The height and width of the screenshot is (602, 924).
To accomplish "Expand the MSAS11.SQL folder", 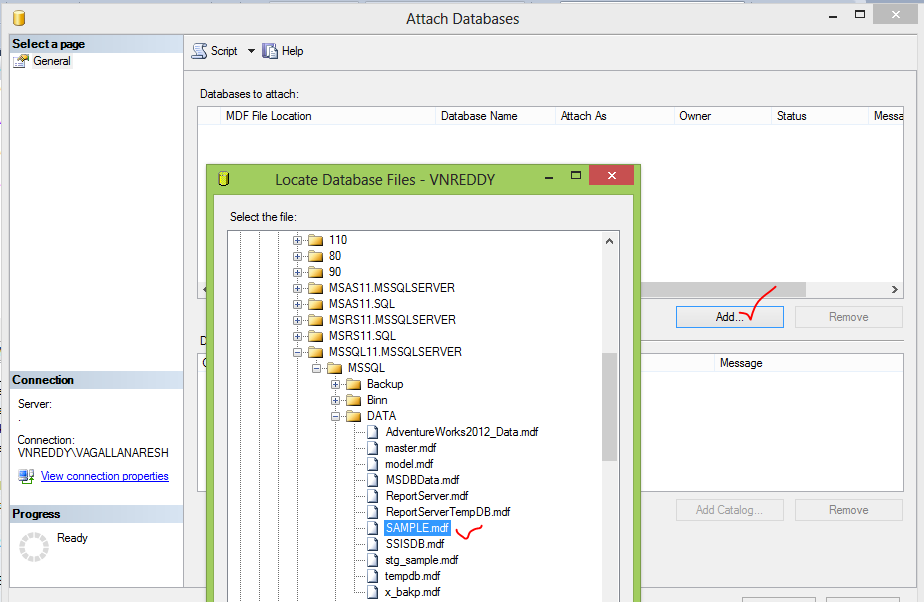I will point(298,305).
